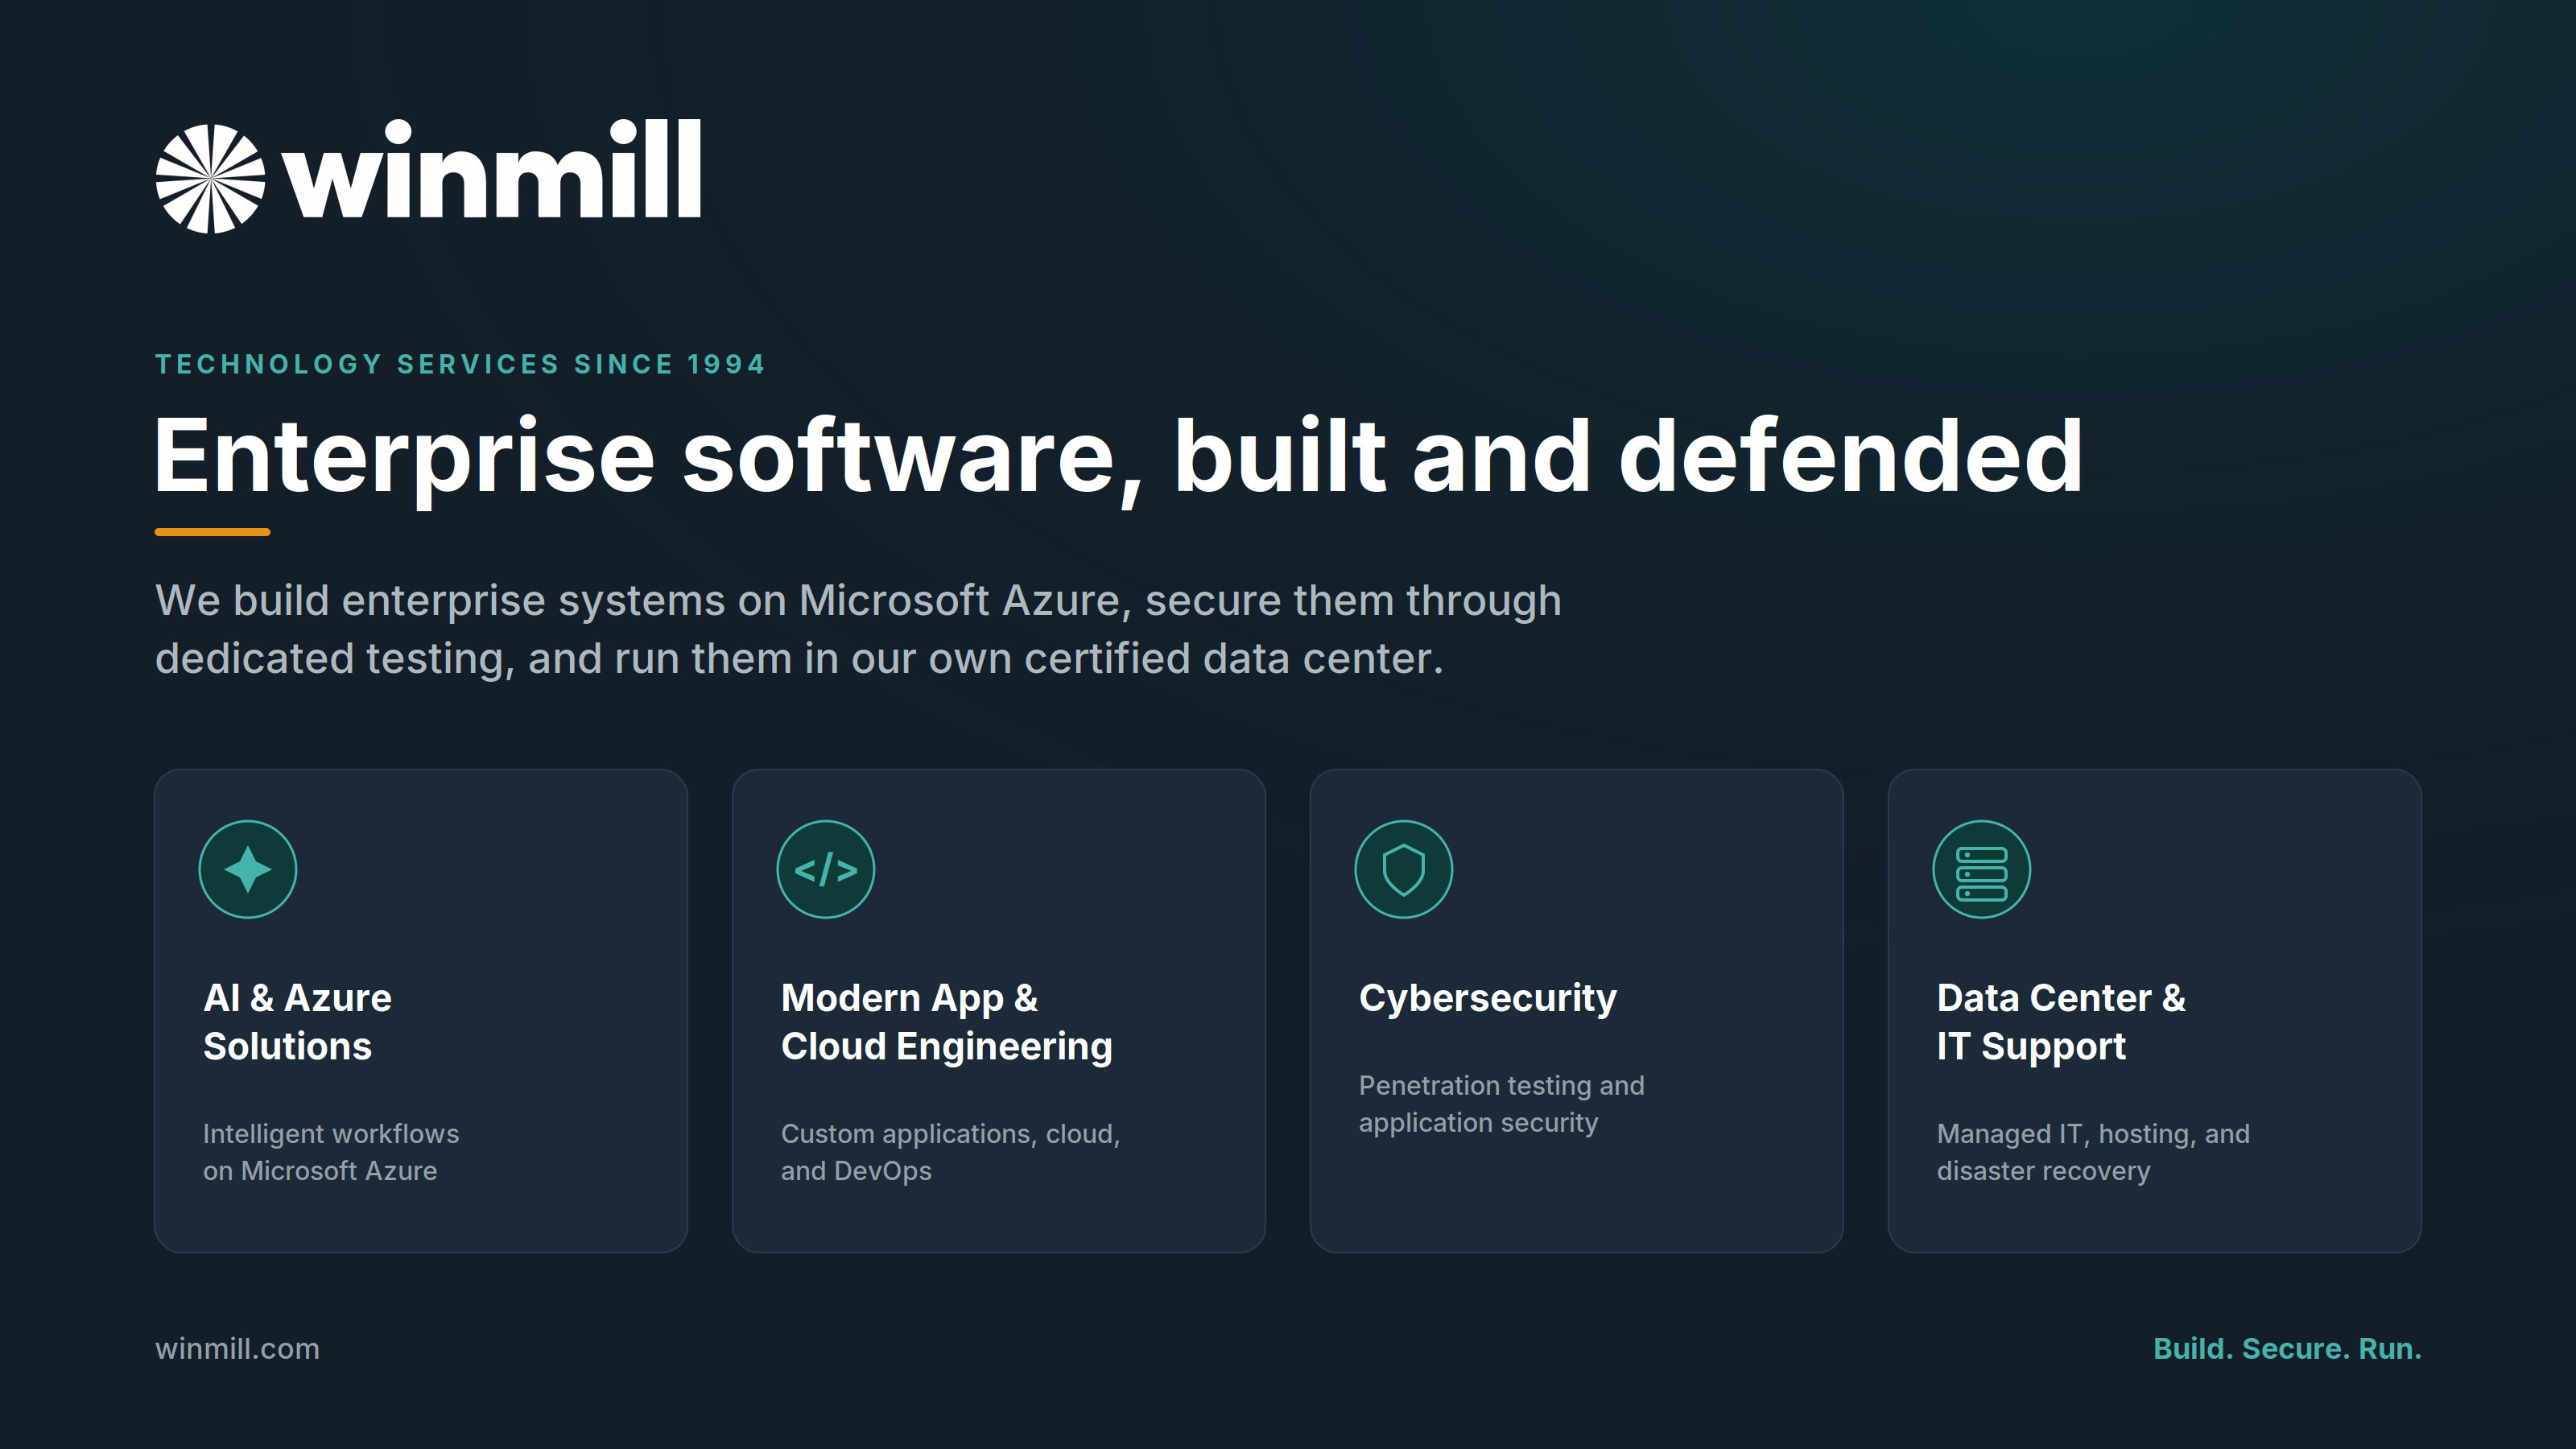This screenshot has height=1449, width=2576.
Task: Click the AI sparkle star icon
Action: click(x=248, y=869)
